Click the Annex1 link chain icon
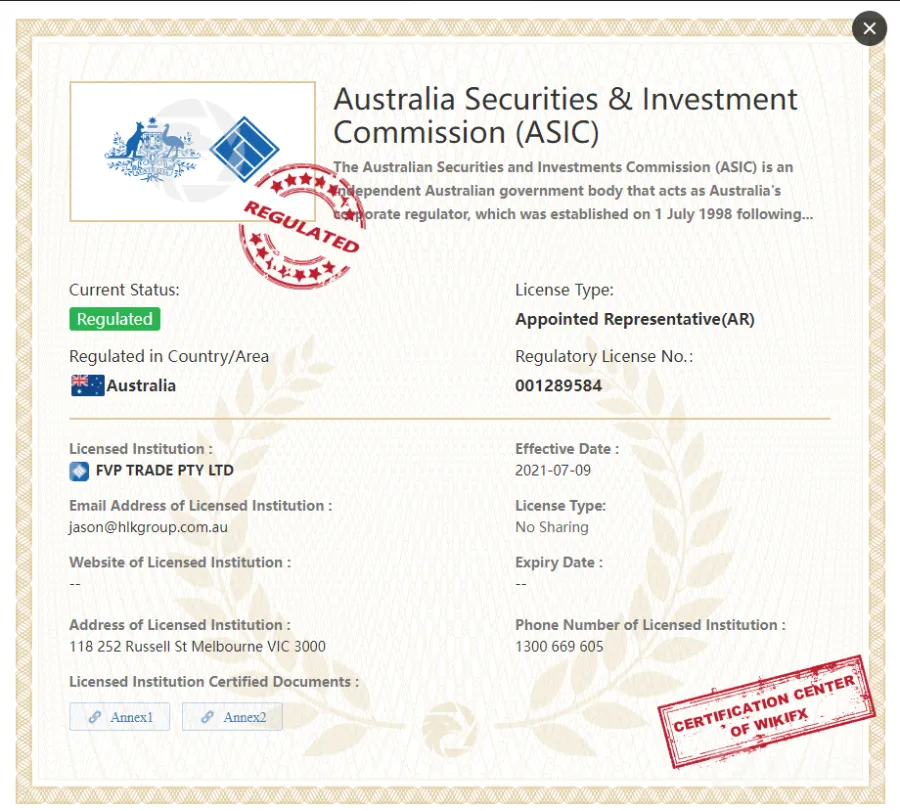This screenshot has width=900, height=811. 95,717
